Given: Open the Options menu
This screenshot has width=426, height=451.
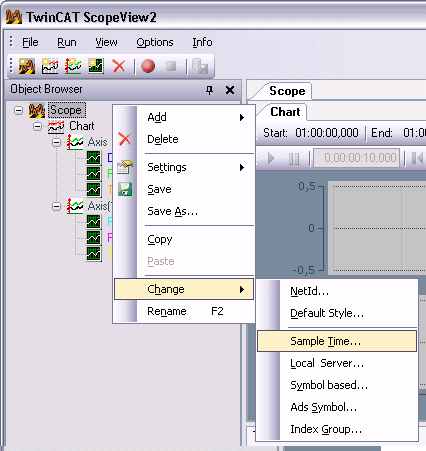Looking at the screenshot, I should click(155, 42).
